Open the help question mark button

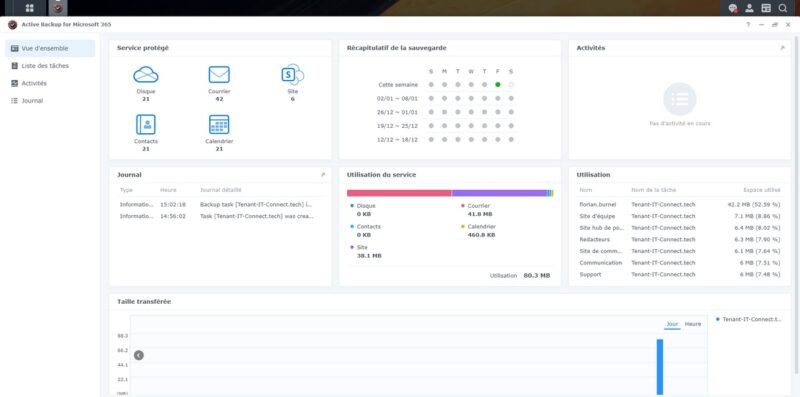click(x=748, y=24)
